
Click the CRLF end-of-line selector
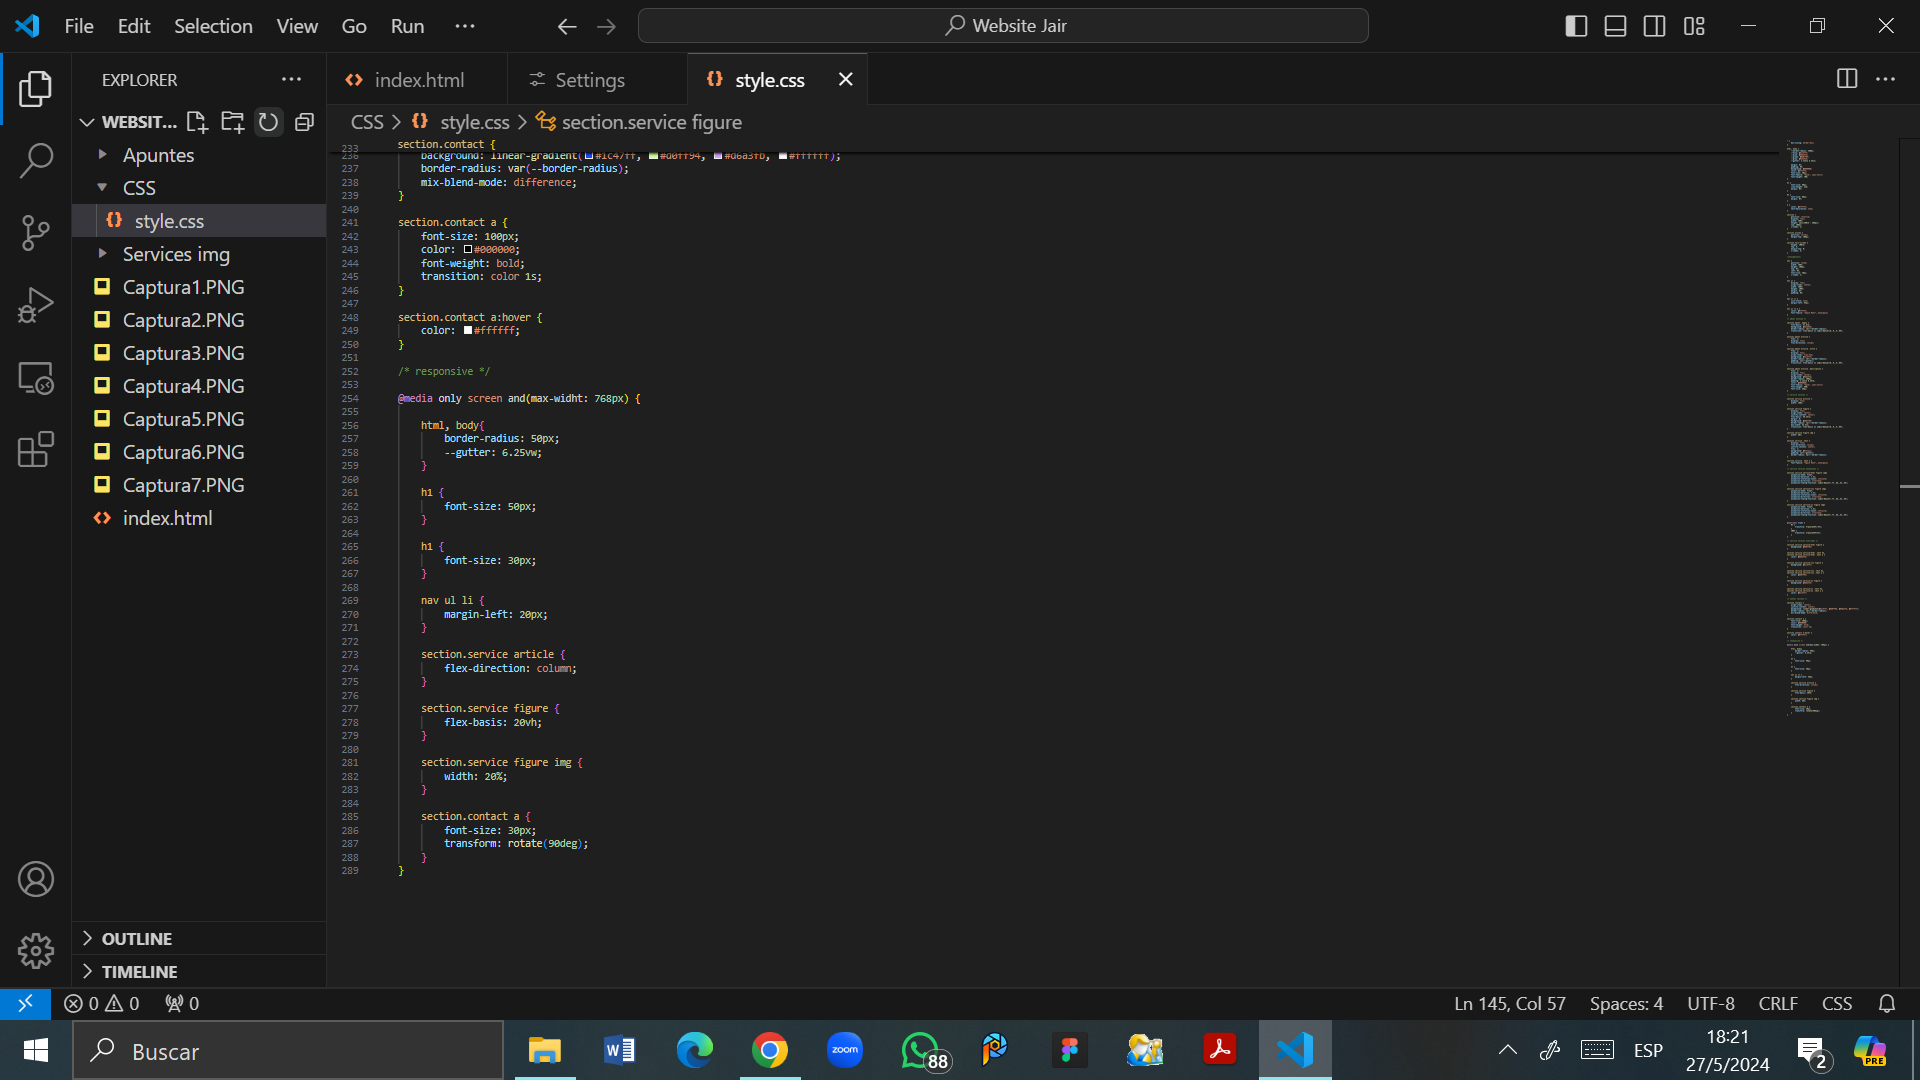pyautogui.click(x=1778, y=1004)
